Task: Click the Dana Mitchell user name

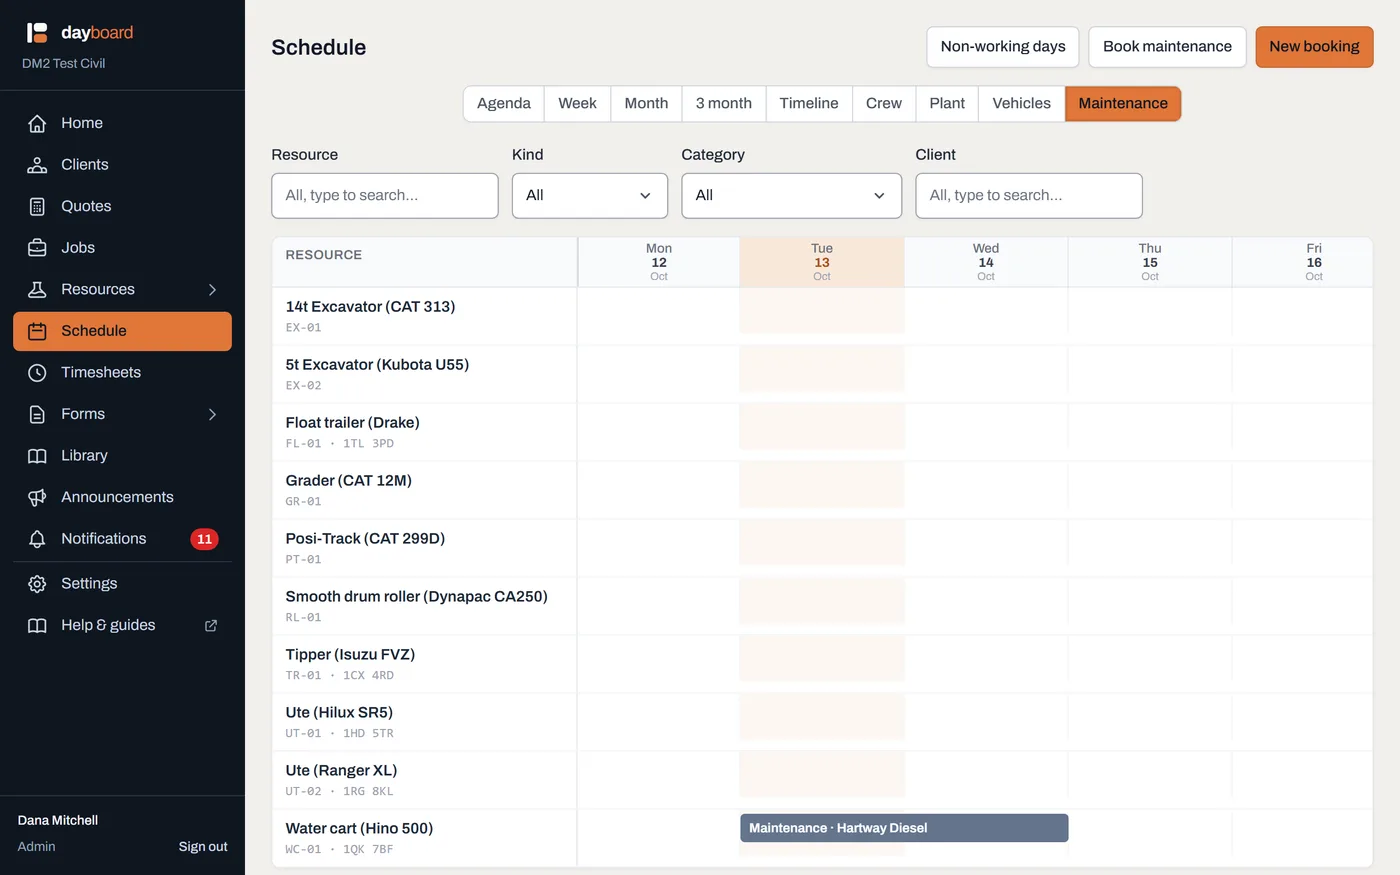Action: (x=58, y=820)
